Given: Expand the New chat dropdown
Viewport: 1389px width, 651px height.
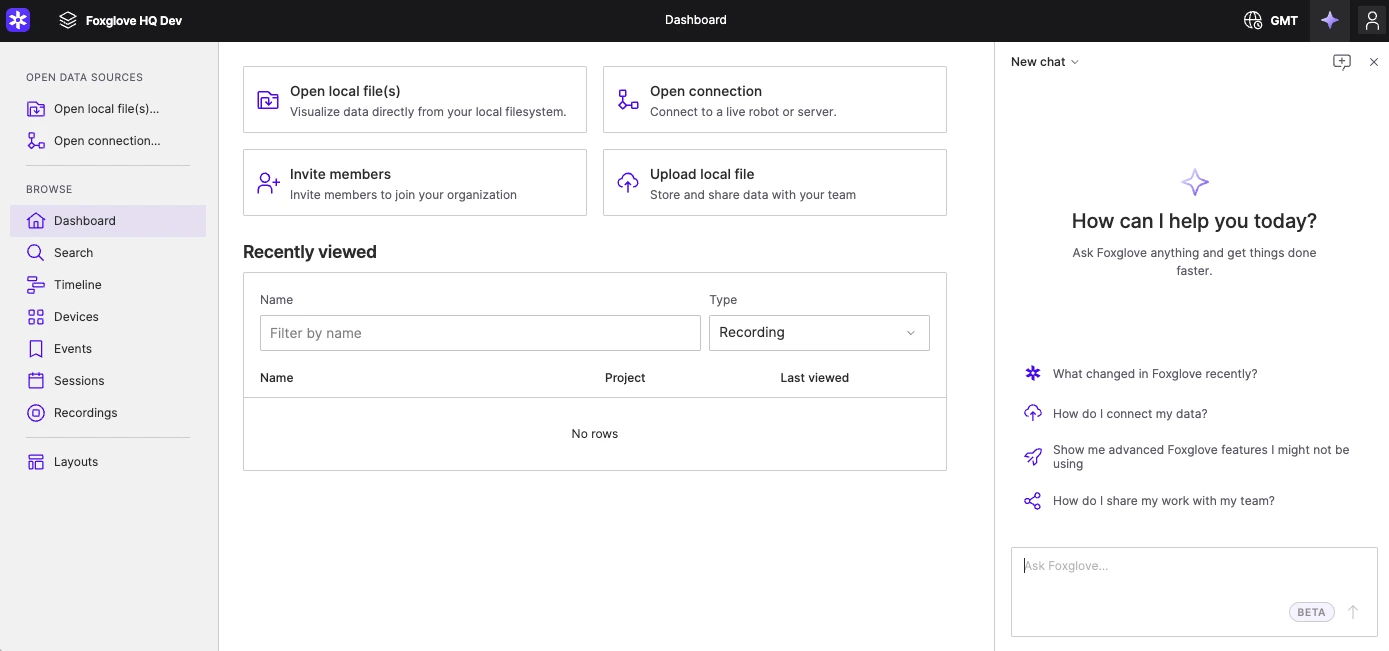Looking at the screenshot, I should click(x=1045, y=62).
